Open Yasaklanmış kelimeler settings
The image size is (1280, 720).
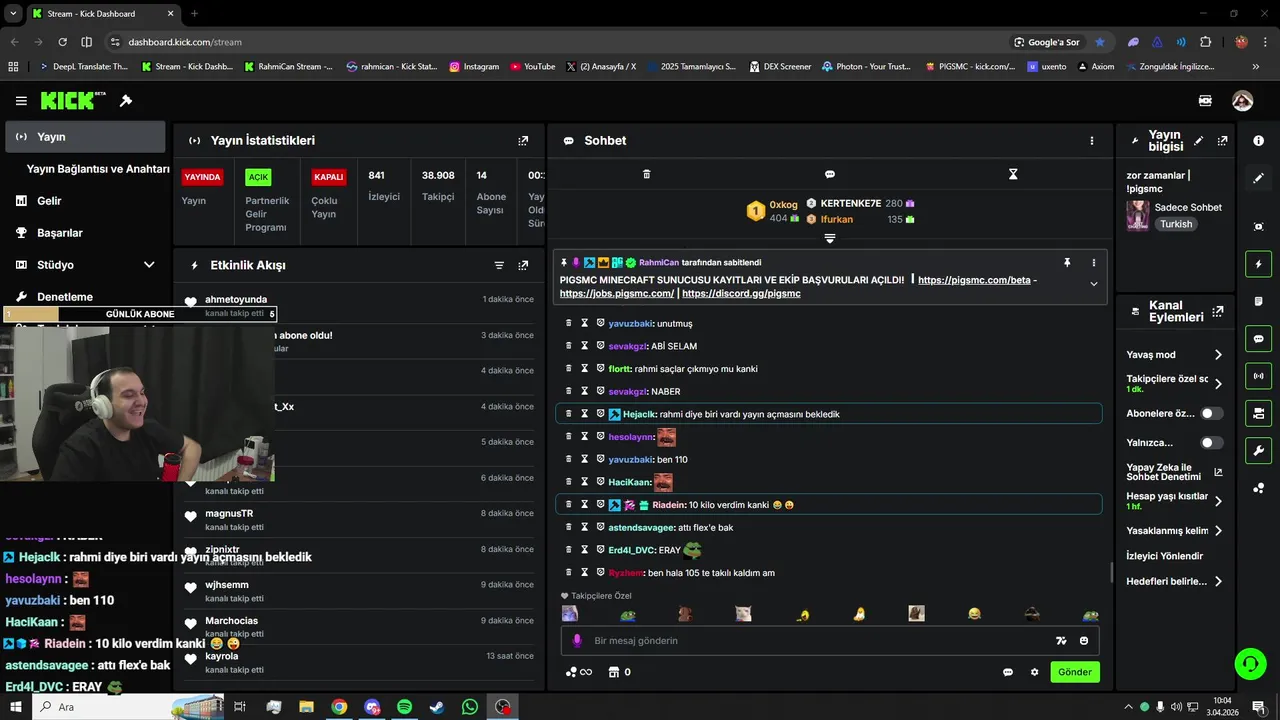[x=1174, y=531]
